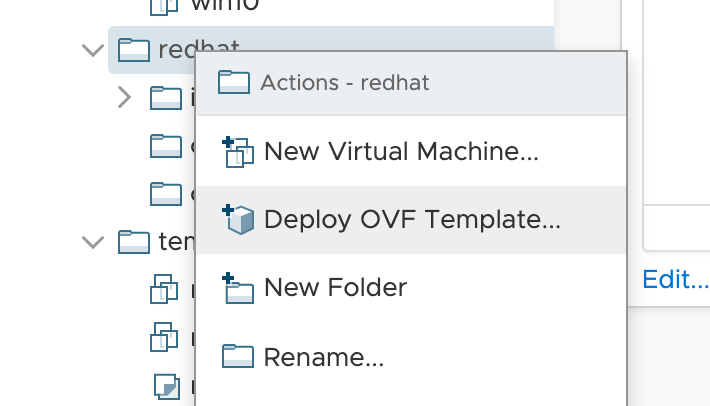Viewport: 710px width, 406px height.
Task: Collapse the tem folder chevron
Action: click(x=93, y=242)
